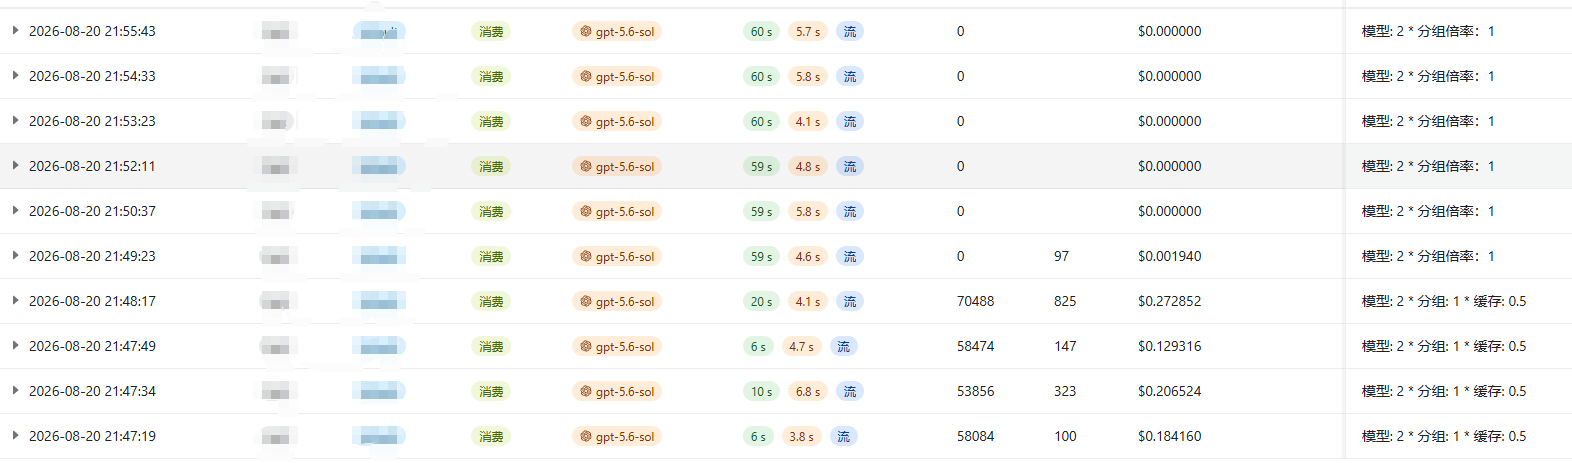Click the 70488 prompt tokens value

point(976,301)
